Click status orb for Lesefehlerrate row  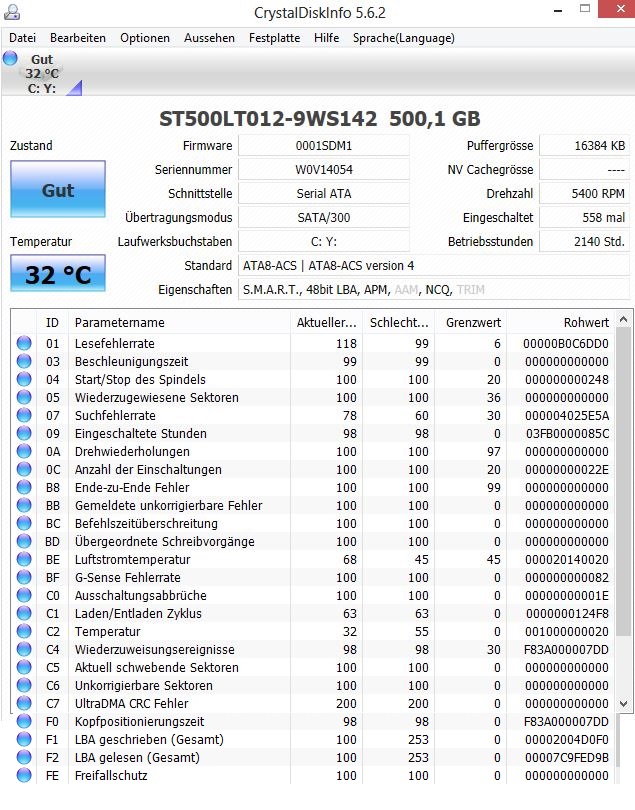click(x=24, y=343)
